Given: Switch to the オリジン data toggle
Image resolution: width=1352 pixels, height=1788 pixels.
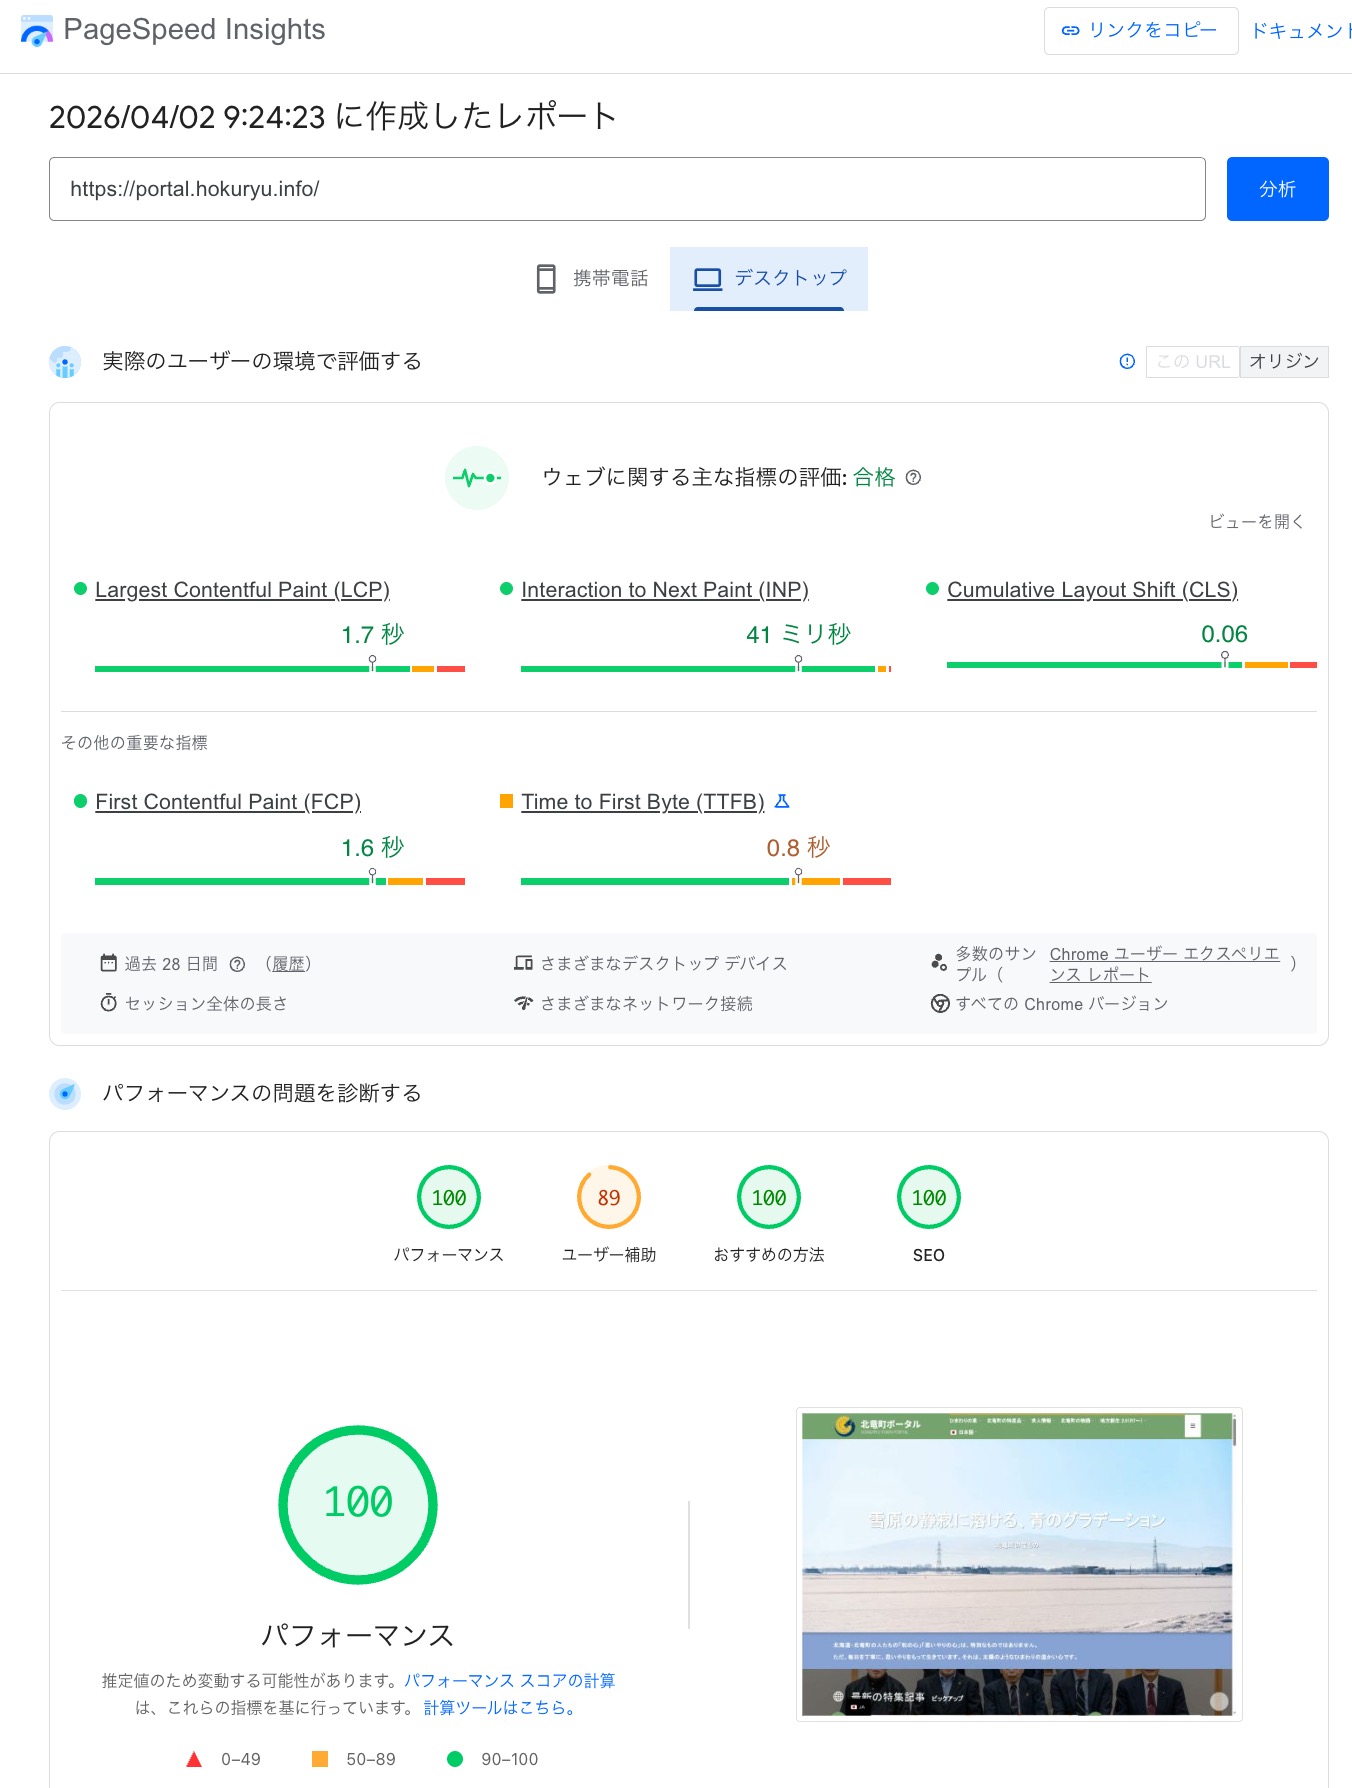Looking at the screenshot, I should pos(1284,362).
